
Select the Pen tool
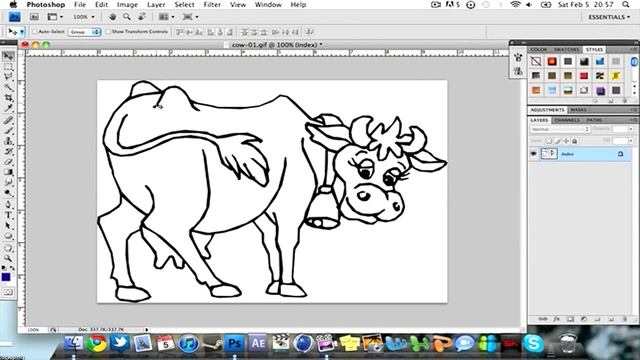tap(8, 204)
